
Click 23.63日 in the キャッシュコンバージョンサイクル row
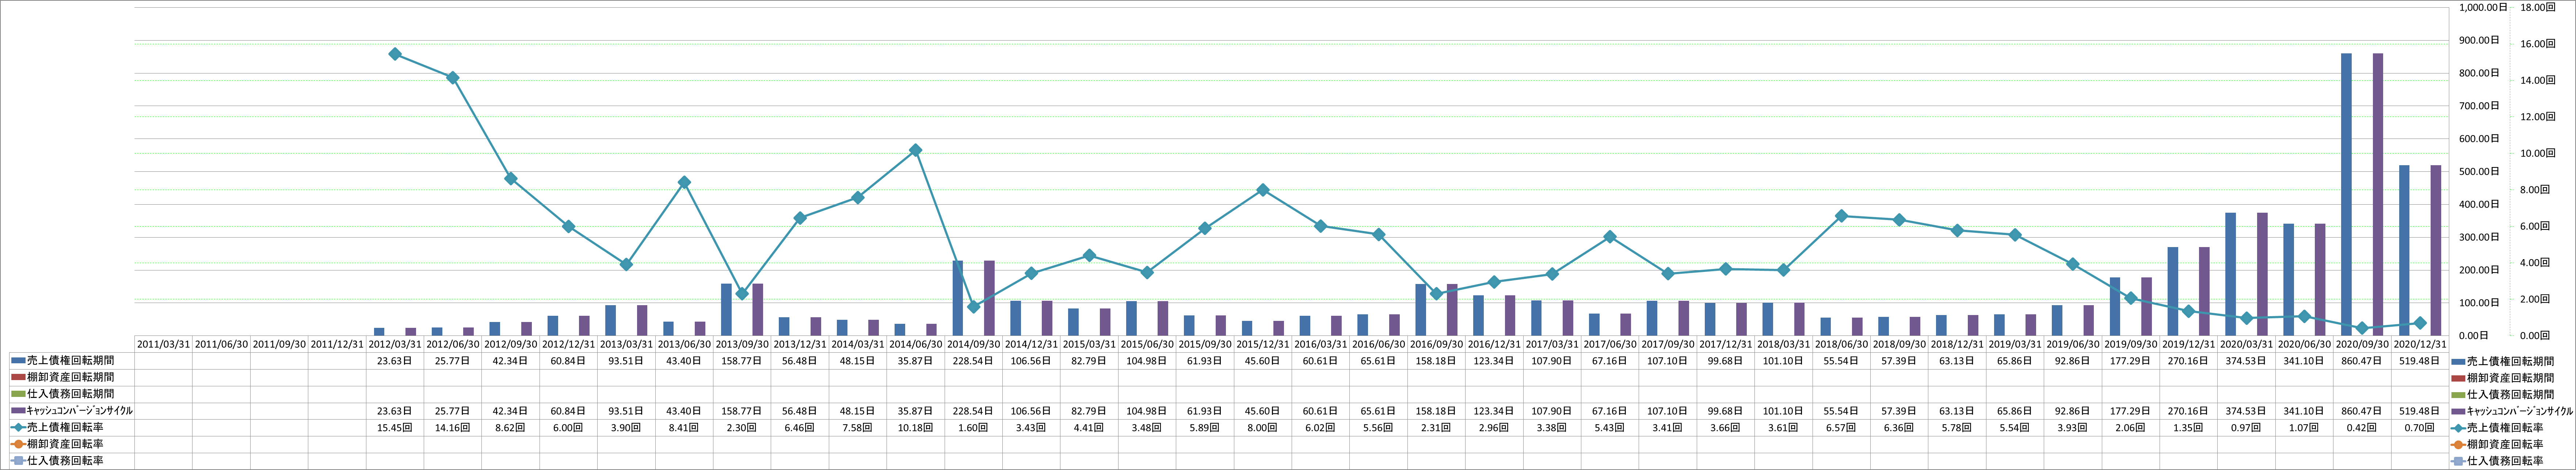[395, 411]
